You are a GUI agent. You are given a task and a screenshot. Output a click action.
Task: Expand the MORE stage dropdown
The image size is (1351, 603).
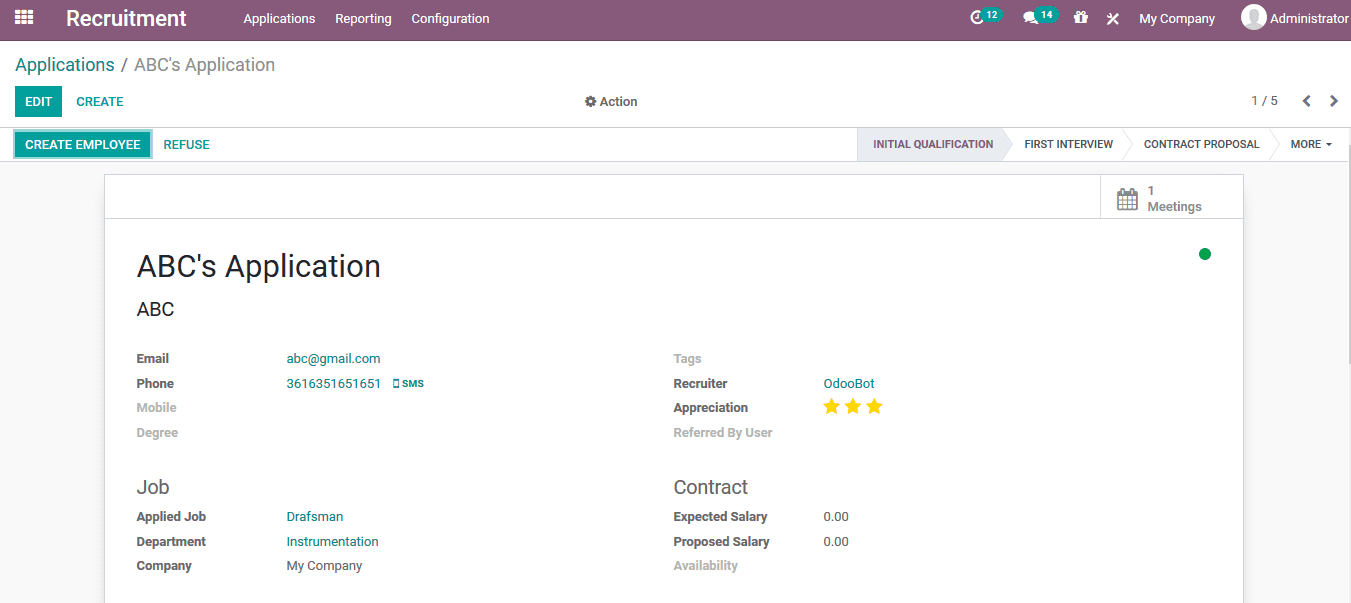pos(1310,144)
